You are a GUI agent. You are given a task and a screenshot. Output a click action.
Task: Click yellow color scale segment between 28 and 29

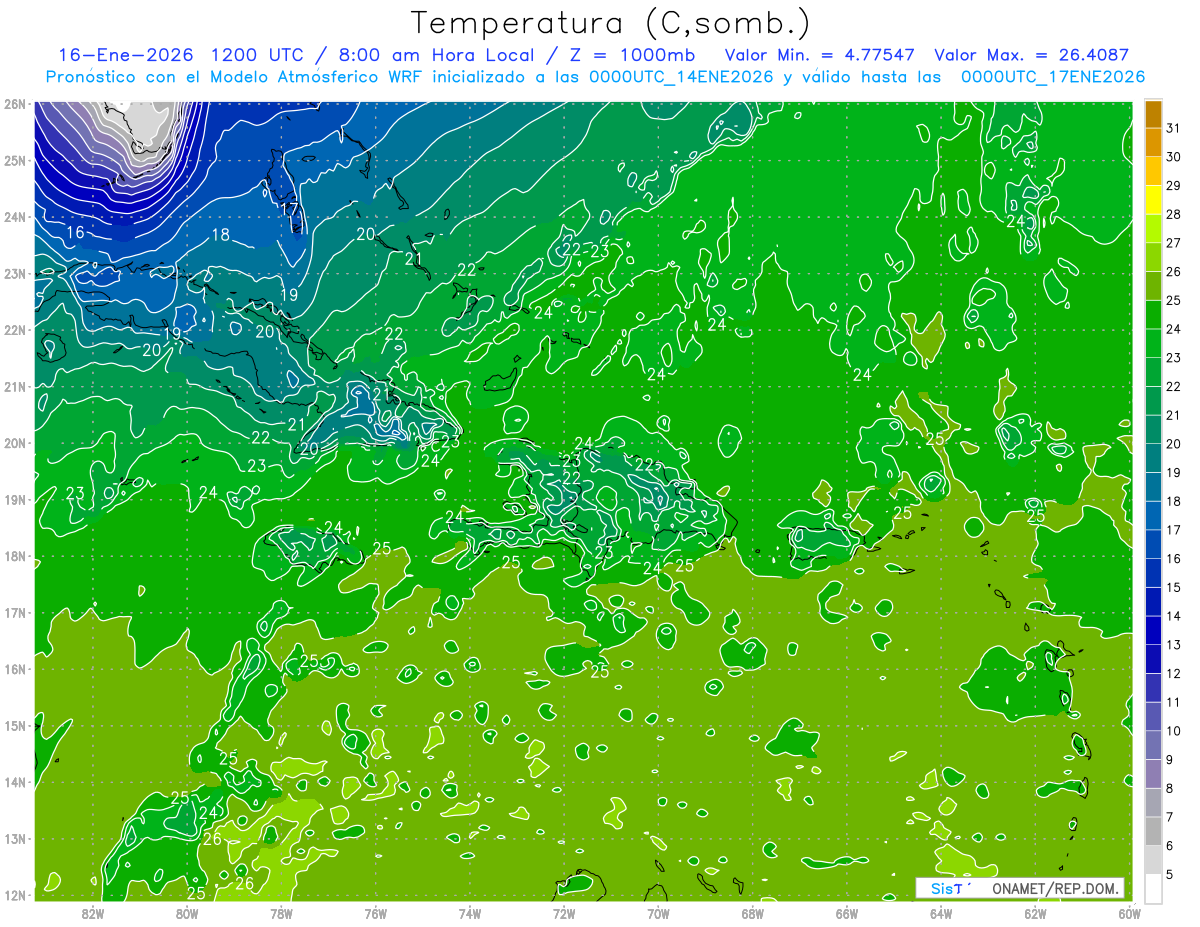[x=1153, y=200]
